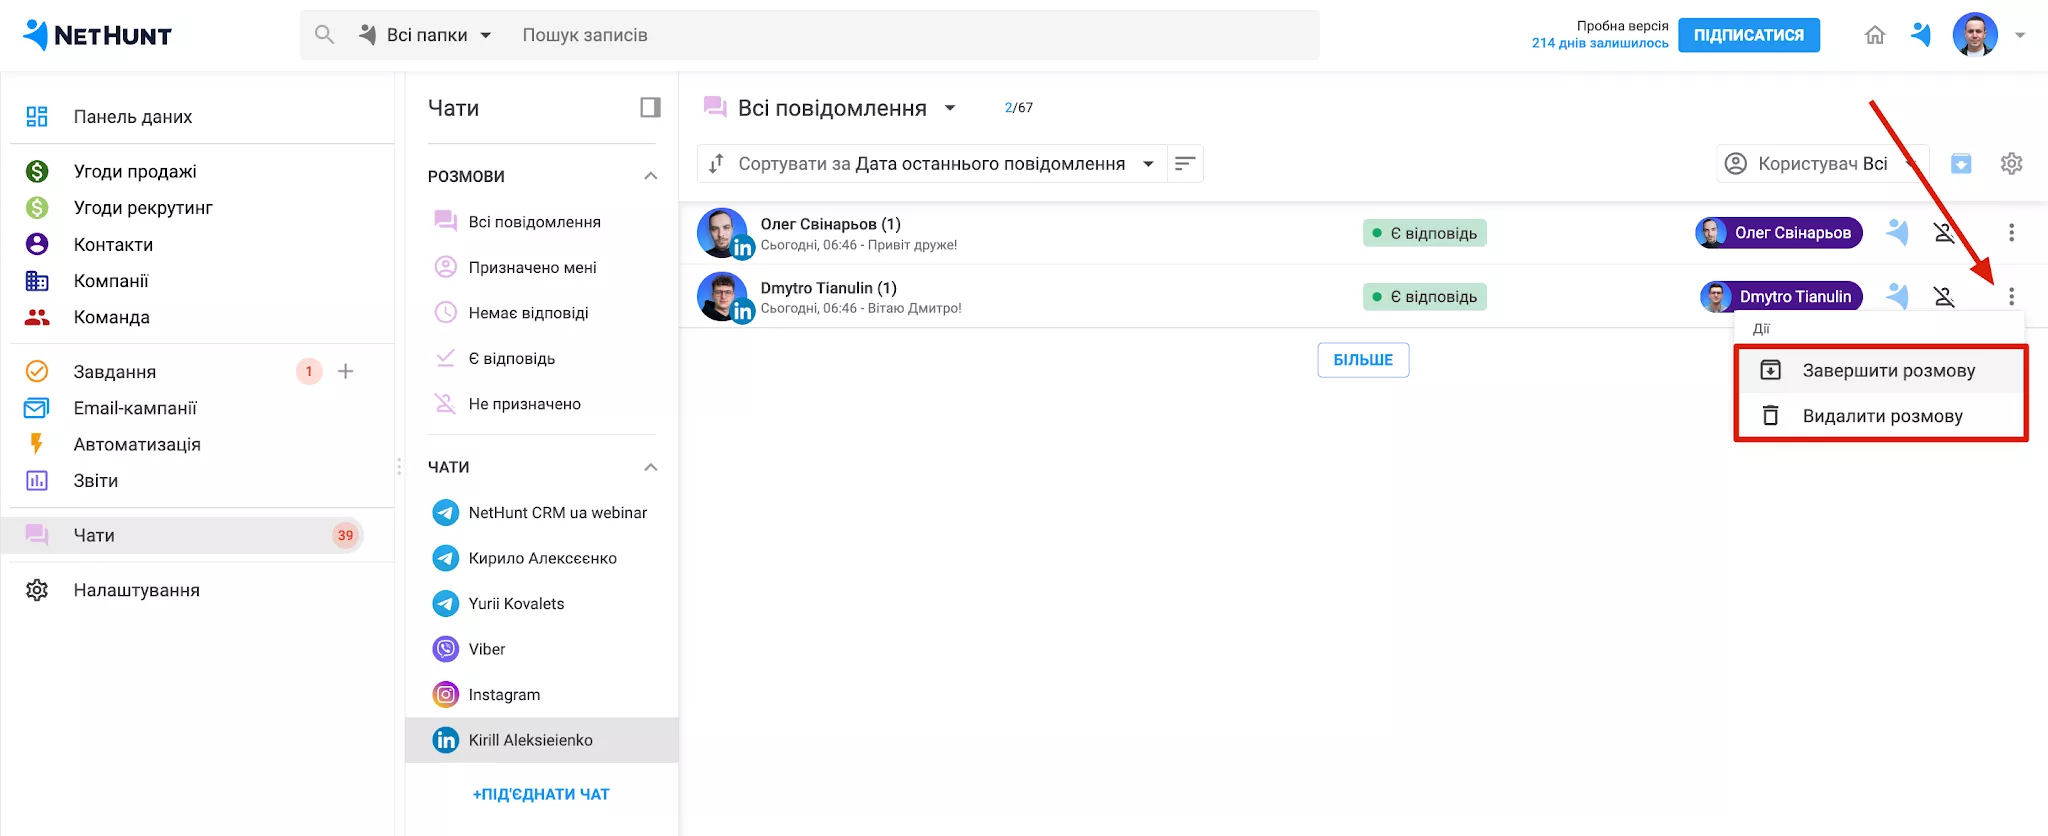The height and width of the screenshot is (836, 2048).
Task: Click NetHunt record icon on Олег row
Action: [1897, 233]
